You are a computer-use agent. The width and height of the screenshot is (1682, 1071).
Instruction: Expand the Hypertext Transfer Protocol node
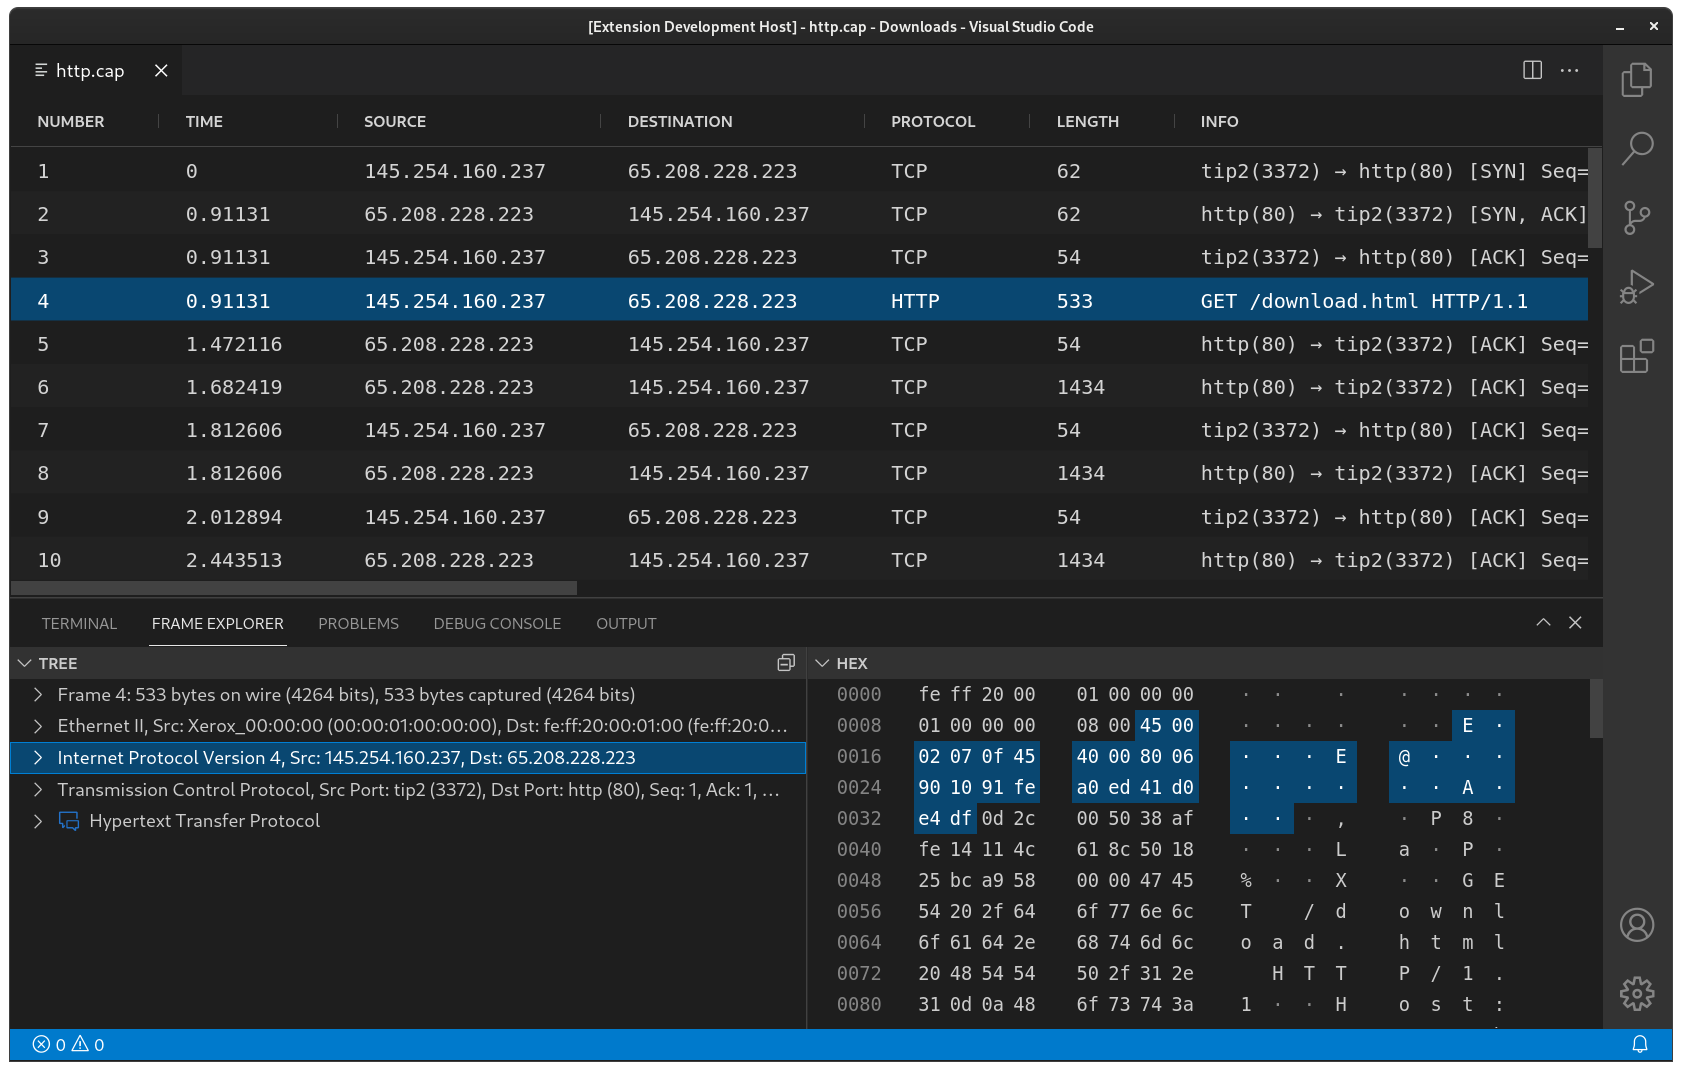[37, 821]
